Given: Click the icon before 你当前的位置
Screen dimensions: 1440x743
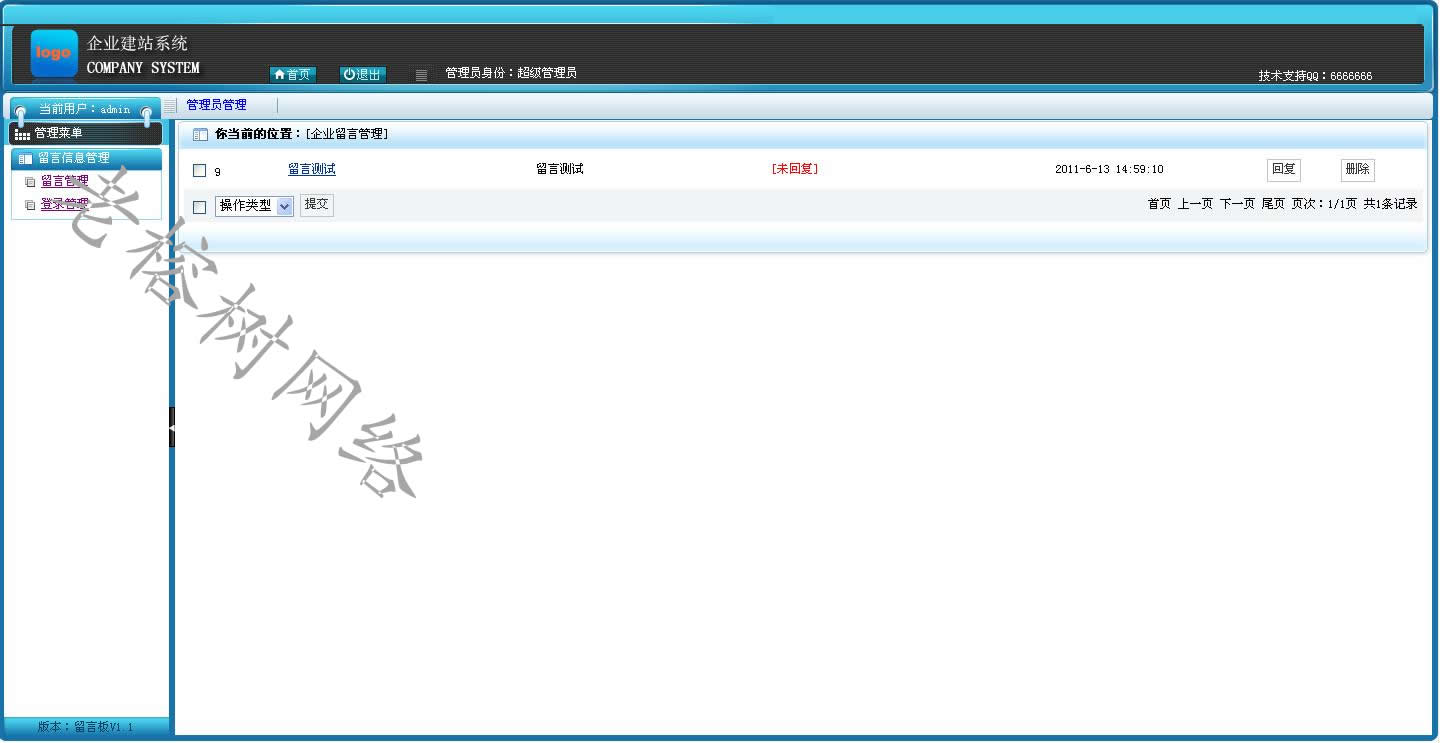Looking at the screenshot, I should (200, 134).
